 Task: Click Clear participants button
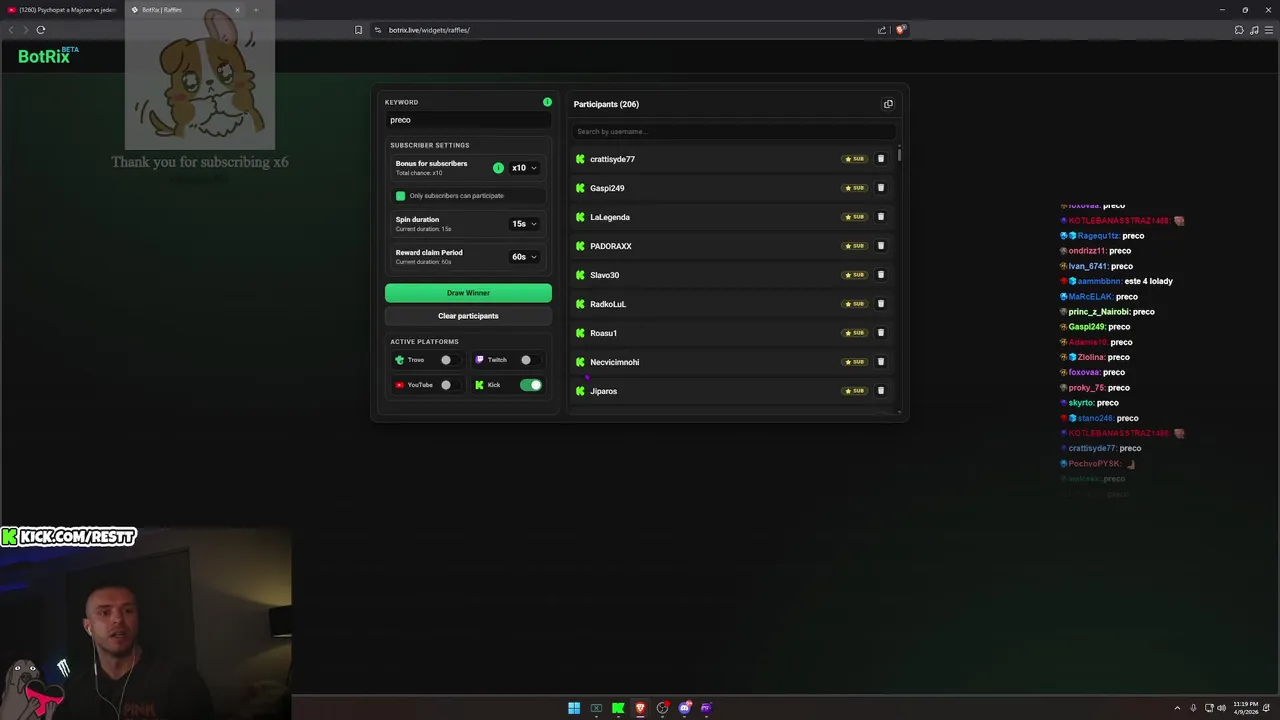(x=468, y=316)
